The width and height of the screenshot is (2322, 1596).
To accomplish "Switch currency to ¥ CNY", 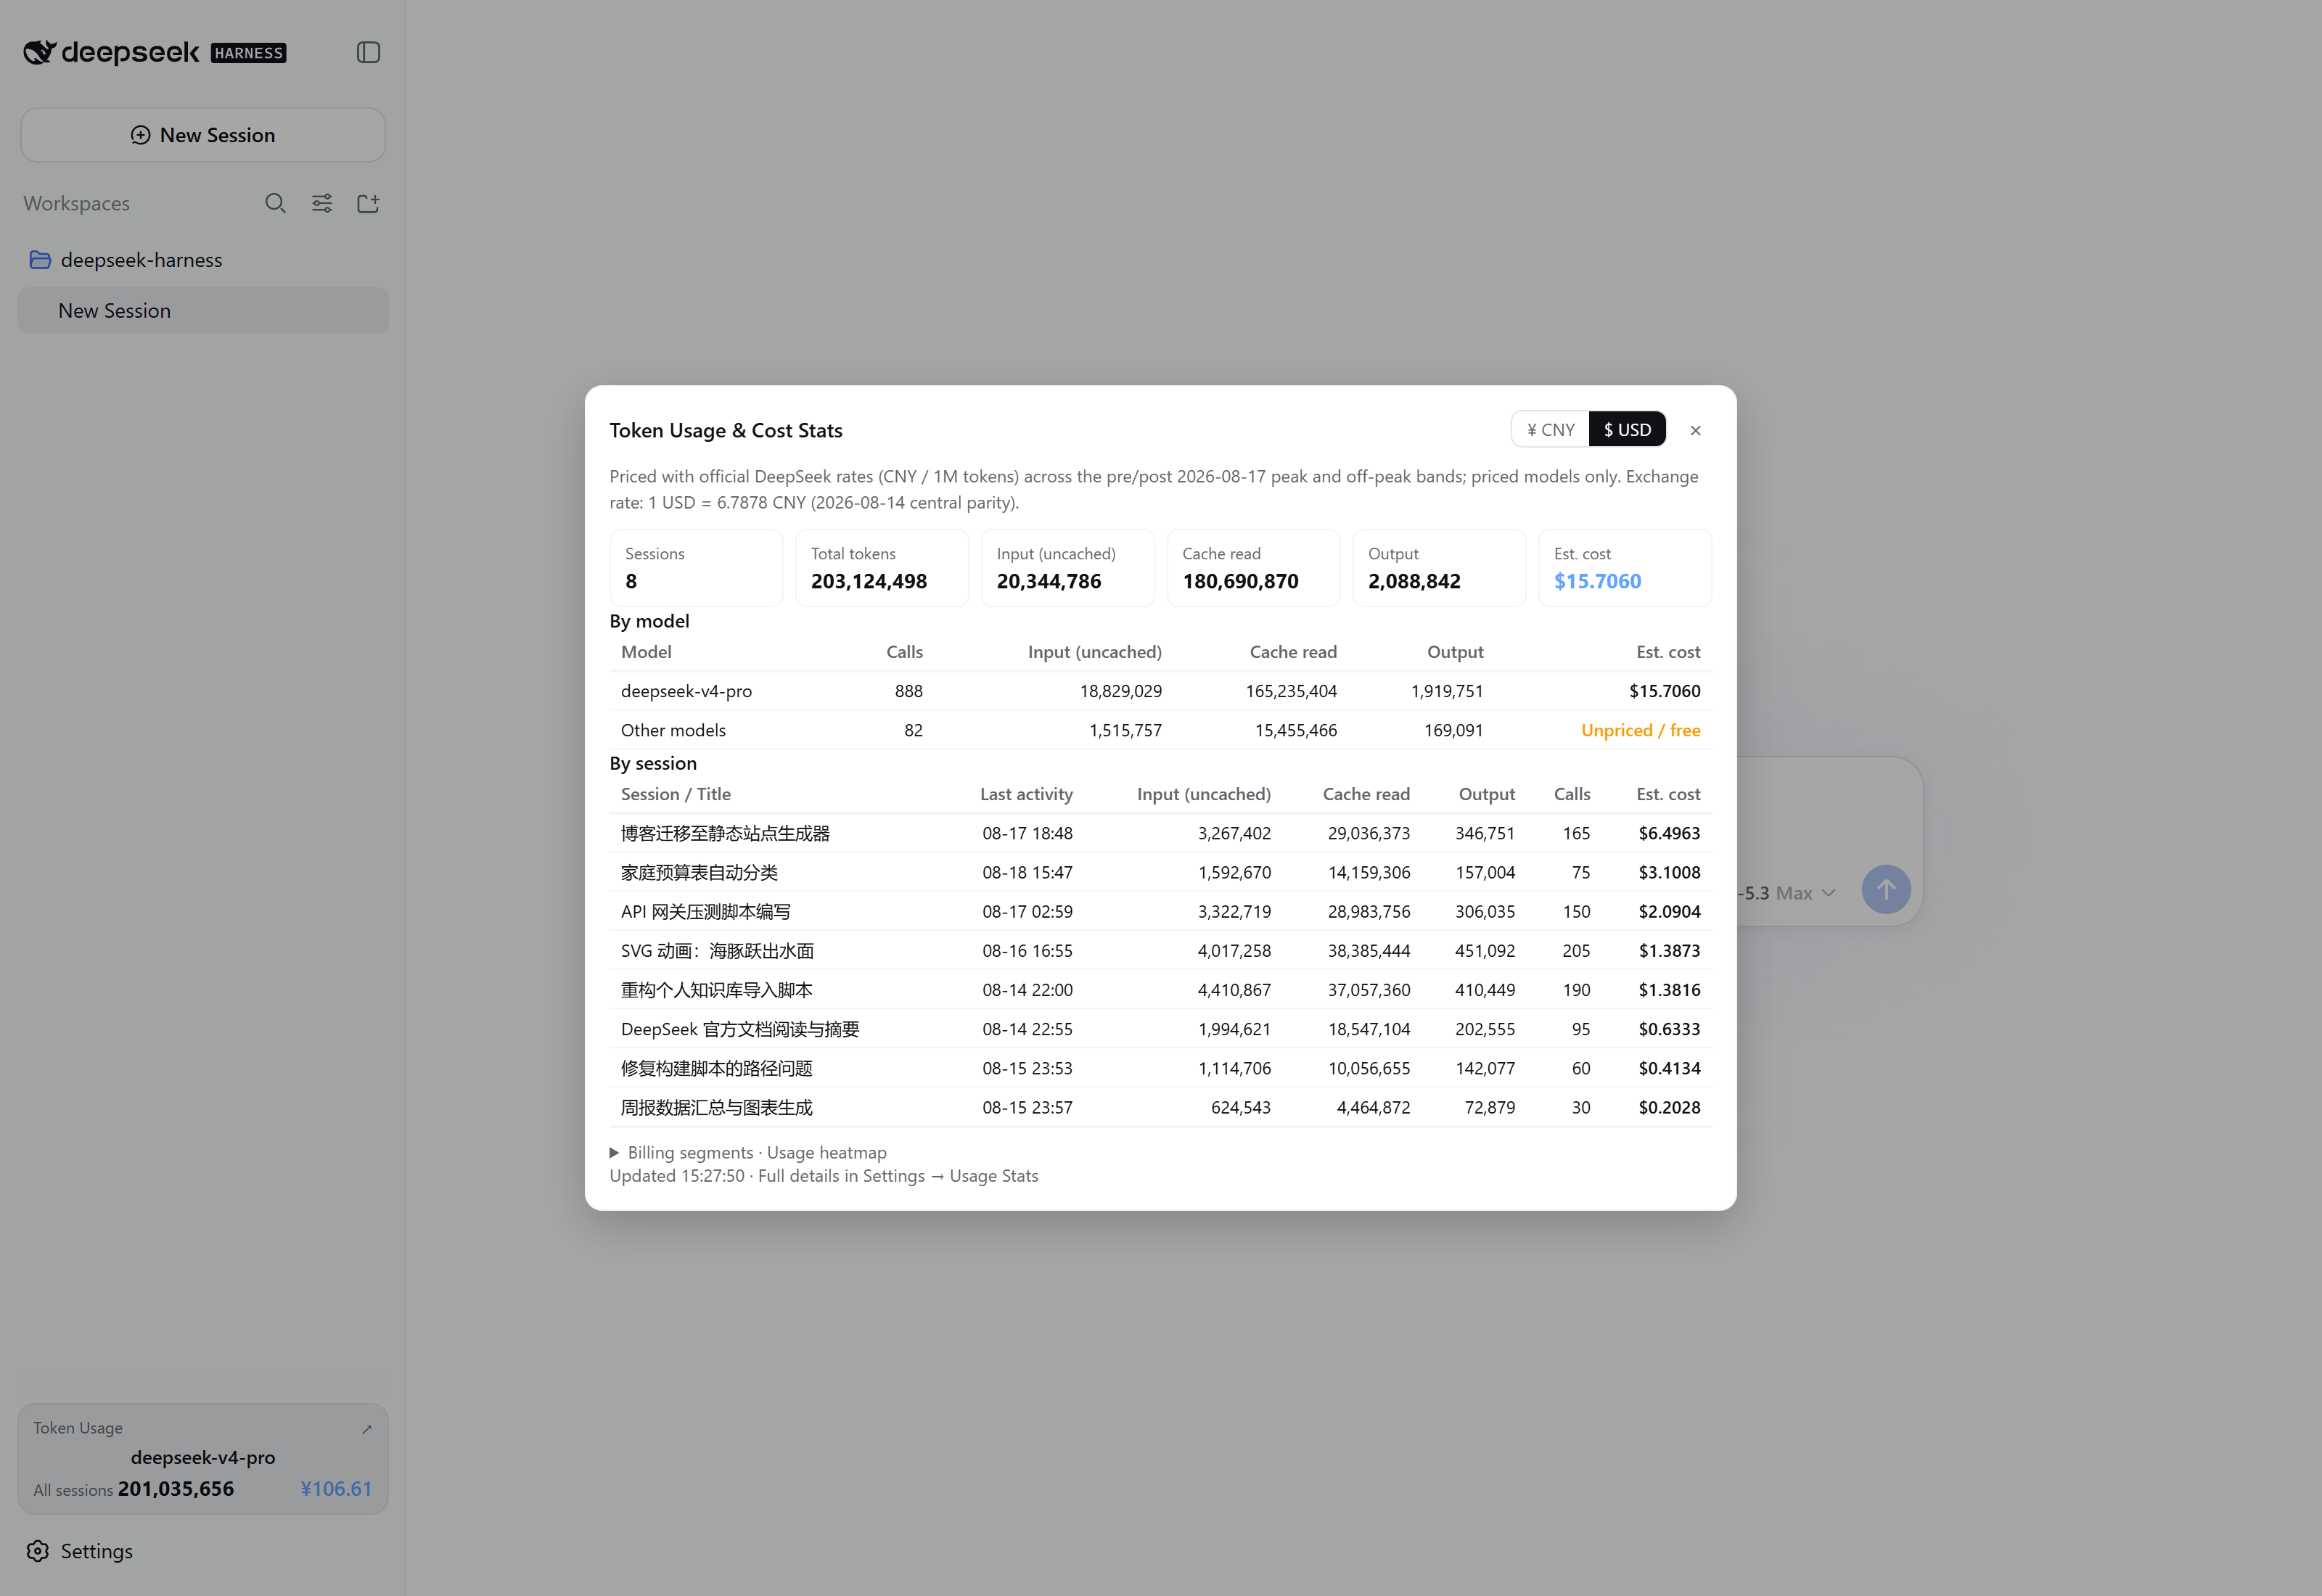I will pyautogui.click(x=1550, y=430).
